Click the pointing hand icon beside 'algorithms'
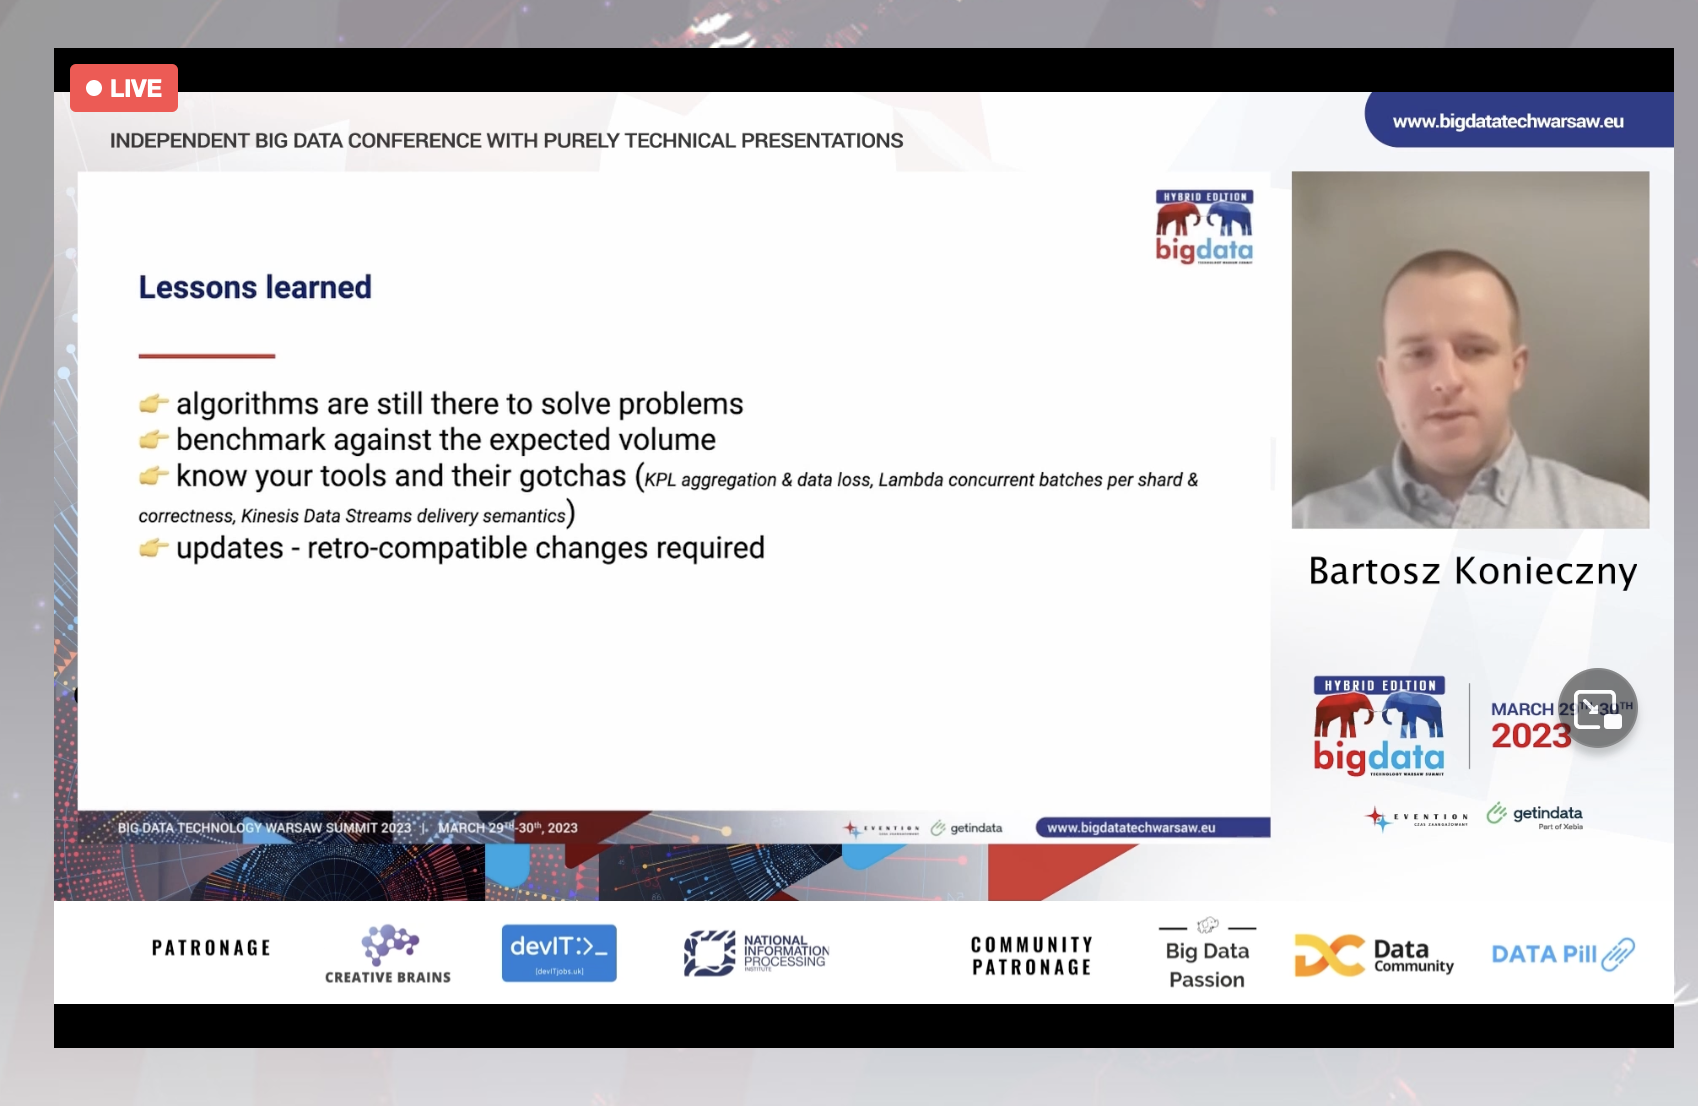1698x1106 pixels. (153, 404)
